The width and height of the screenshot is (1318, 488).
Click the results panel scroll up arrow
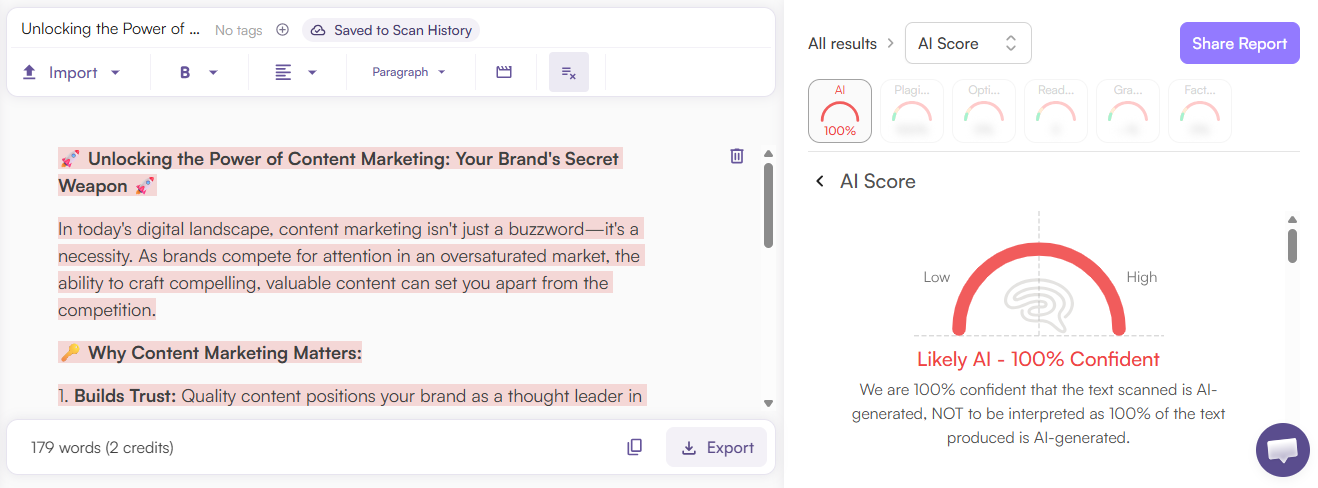[x=1292, y=220]
